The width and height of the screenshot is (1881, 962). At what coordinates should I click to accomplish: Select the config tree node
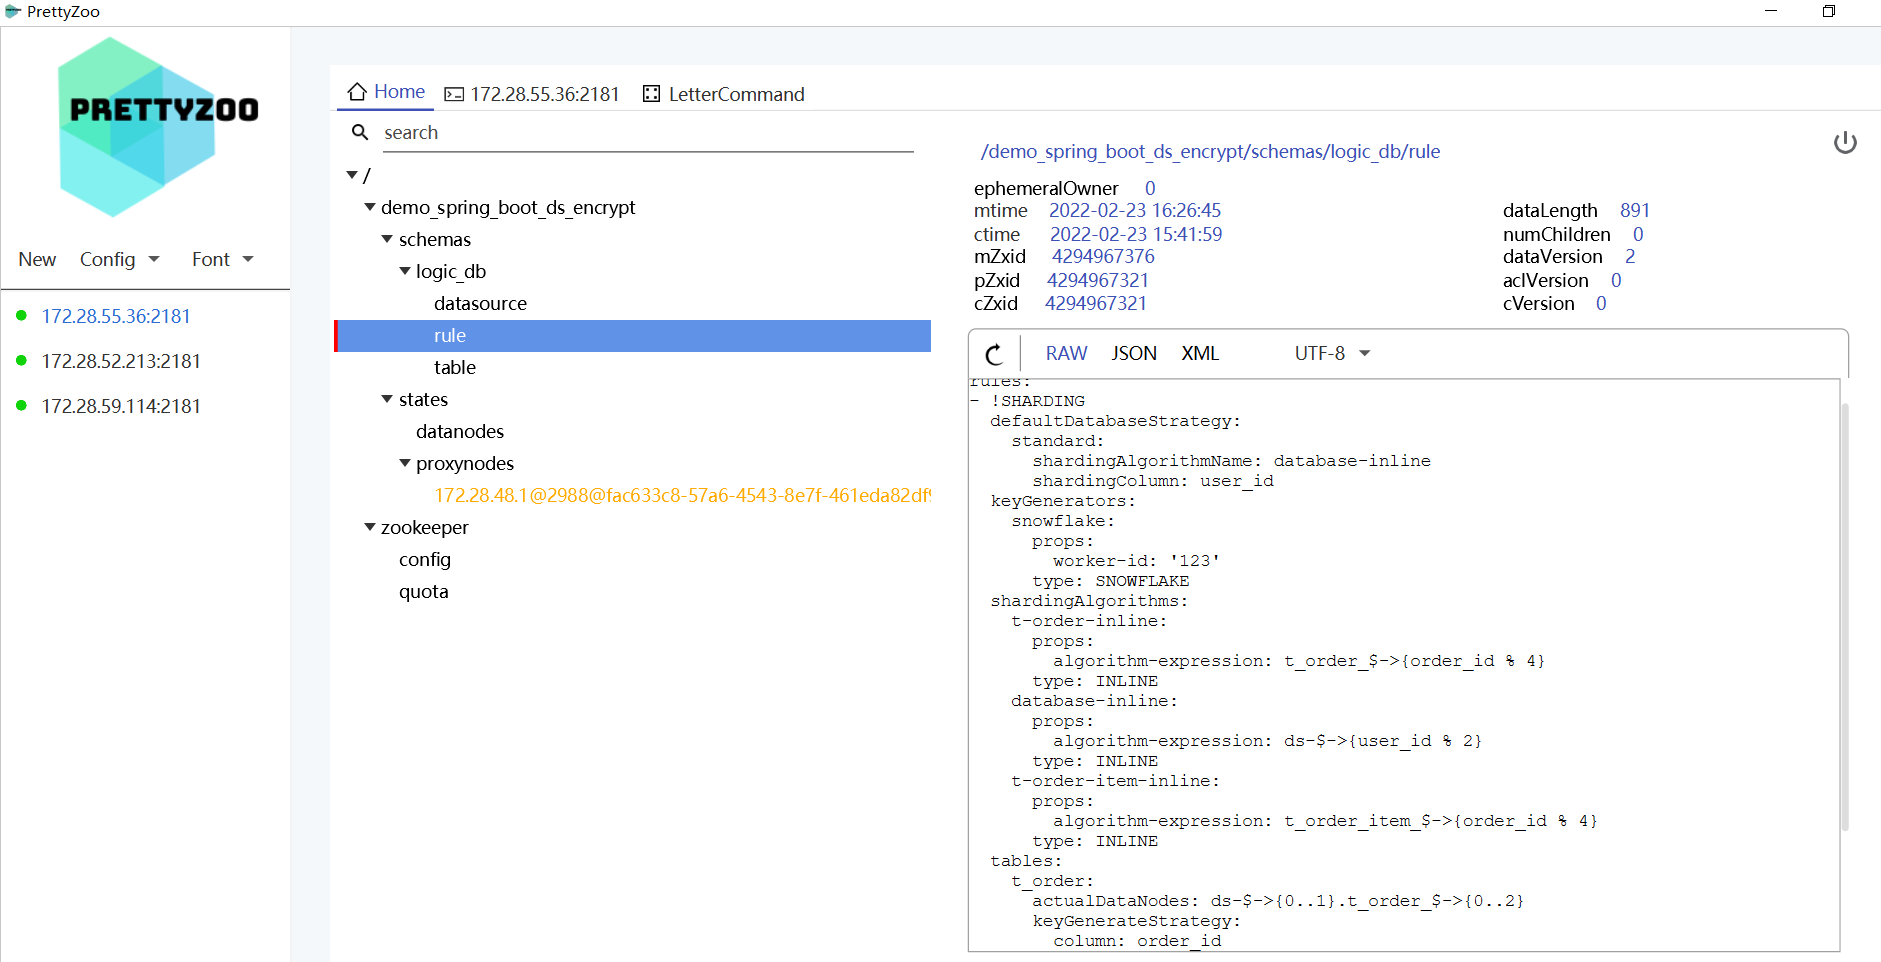coord(425,559)
